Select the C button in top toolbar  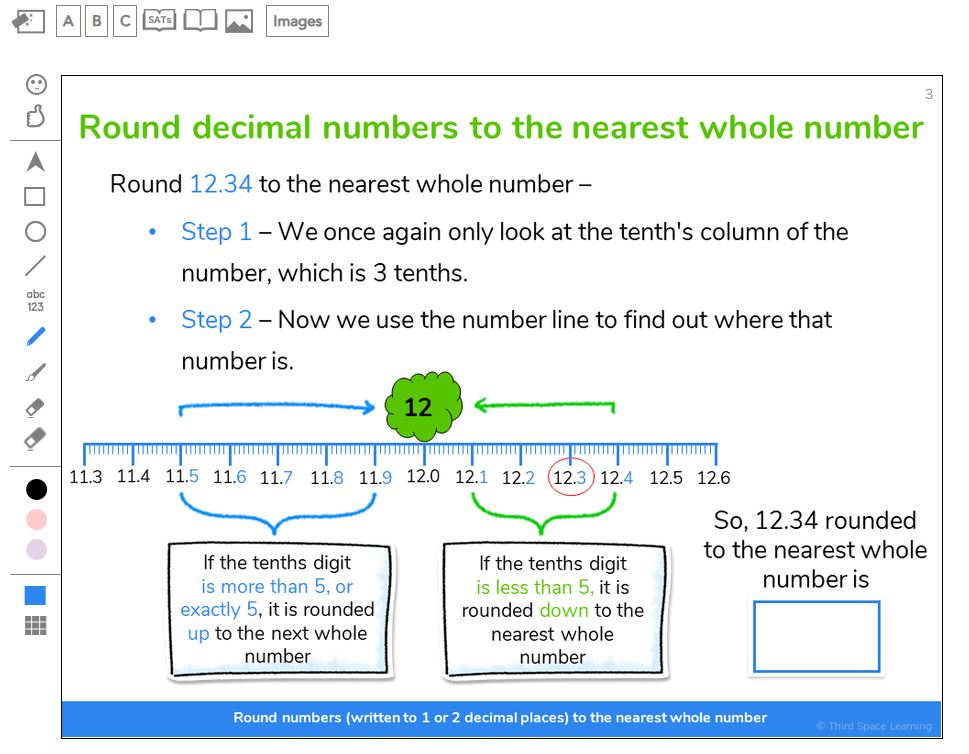(x=125, y=21)
